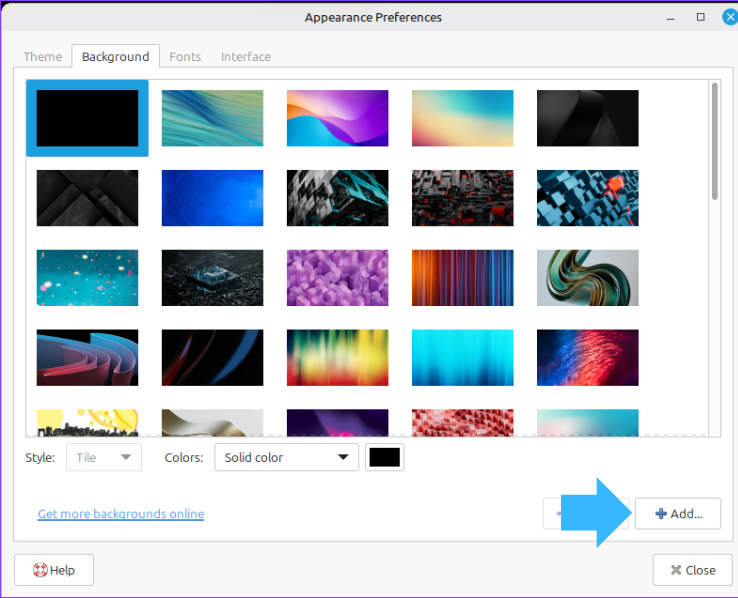Open the Interface tab
The width and height of the screenshot is (738, 598).
246,57
